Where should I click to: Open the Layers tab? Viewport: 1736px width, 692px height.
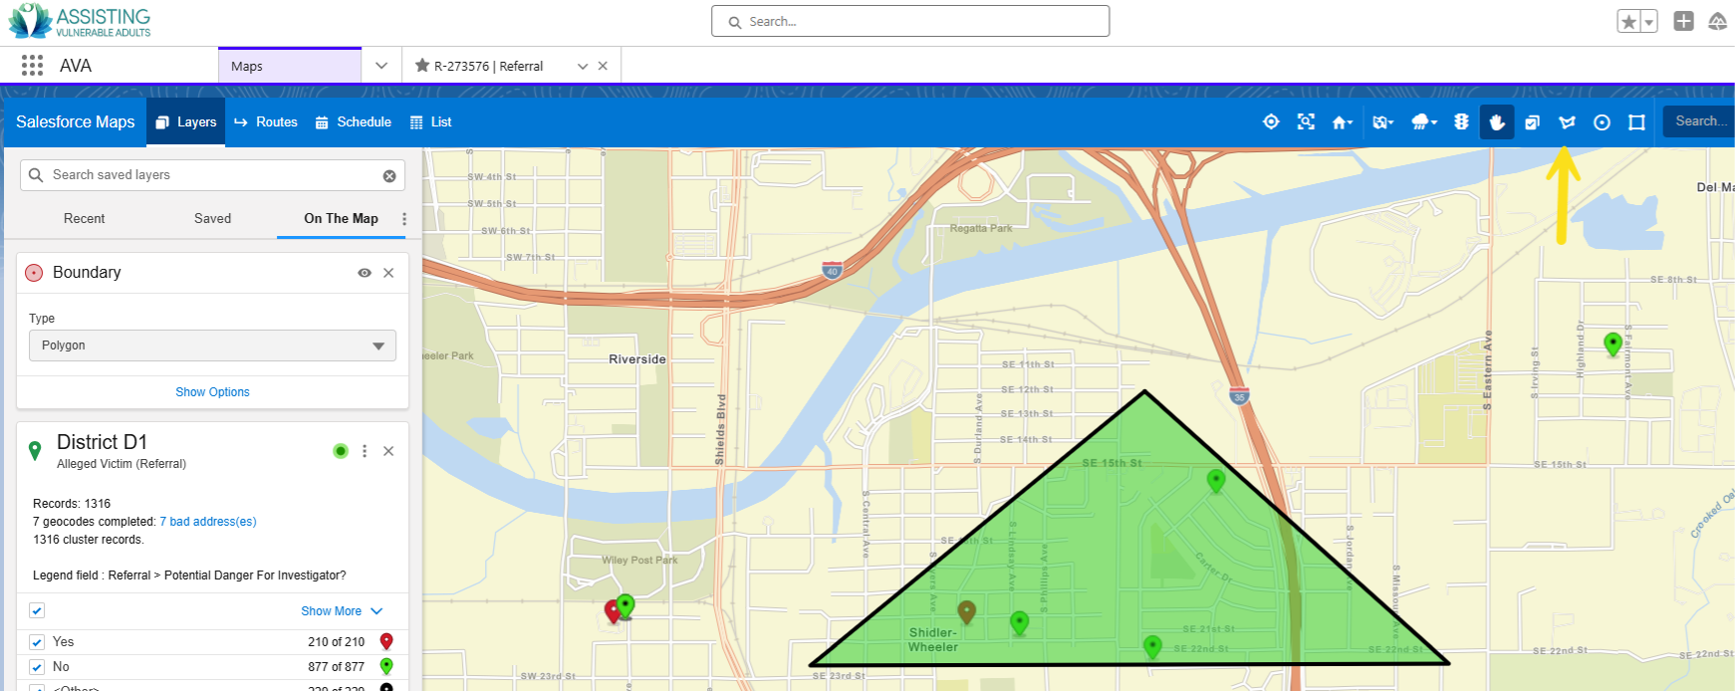(186, 122)
